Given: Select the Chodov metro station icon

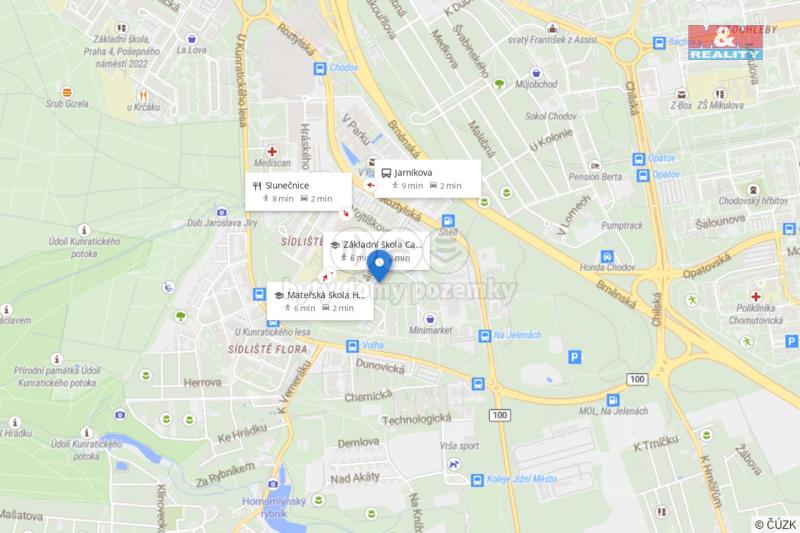Looking at the screenshot, I should [x=320, y=68].
